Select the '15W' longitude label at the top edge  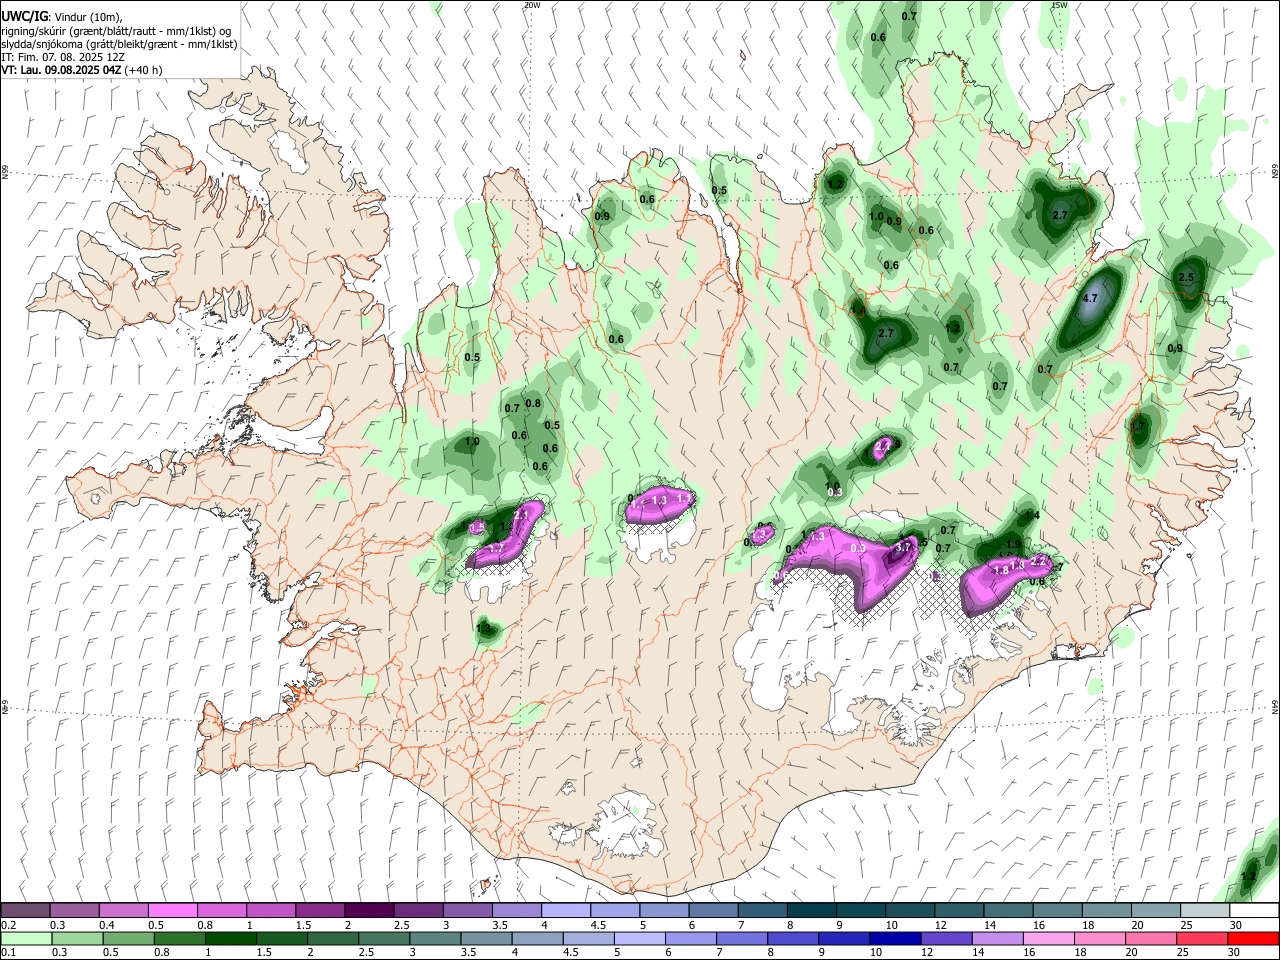(1059, 5)
